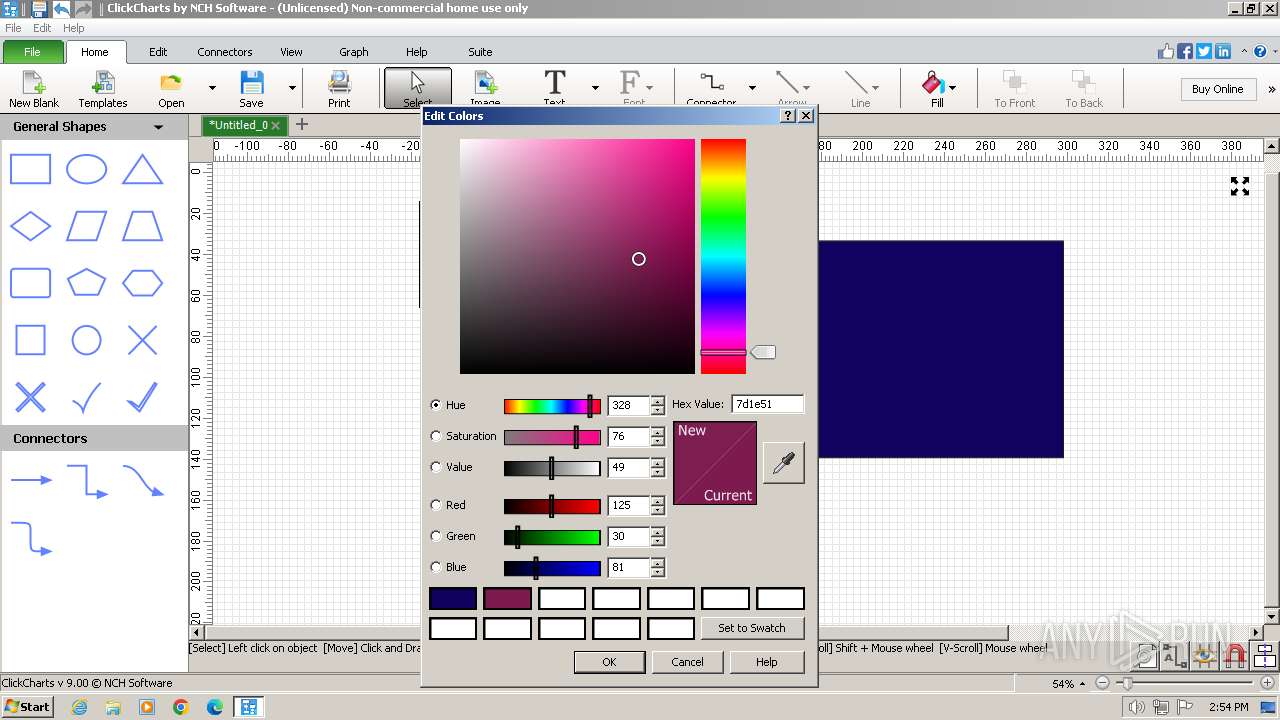Select the Saturation radio button
Image resolution: width=1280 pixels, height=720 pixels.
click(x=436, y=436)
